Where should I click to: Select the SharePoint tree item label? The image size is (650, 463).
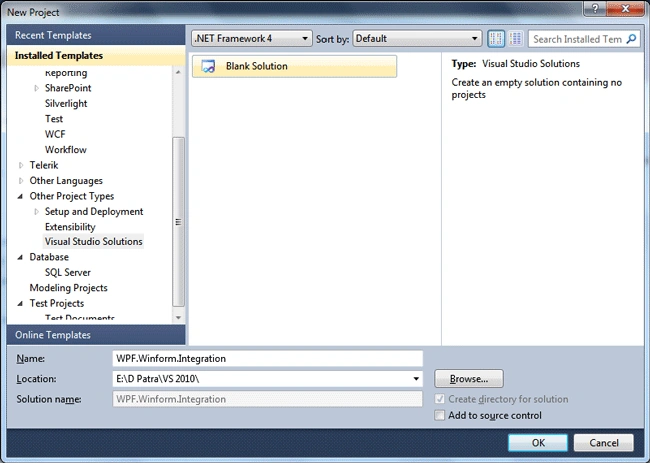68,88
